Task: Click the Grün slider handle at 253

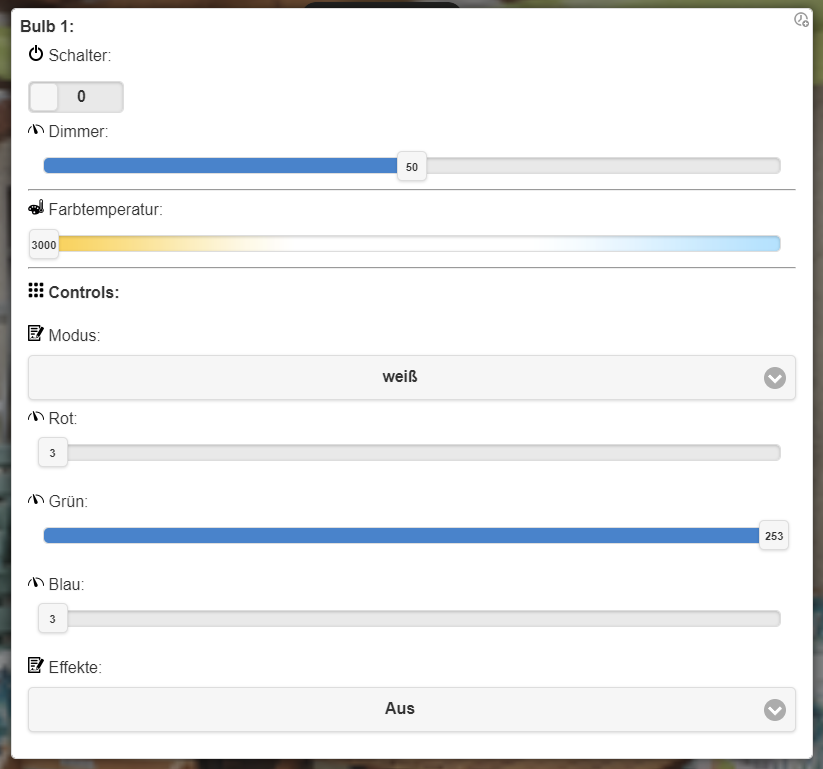Action: [x=774, y=536]
